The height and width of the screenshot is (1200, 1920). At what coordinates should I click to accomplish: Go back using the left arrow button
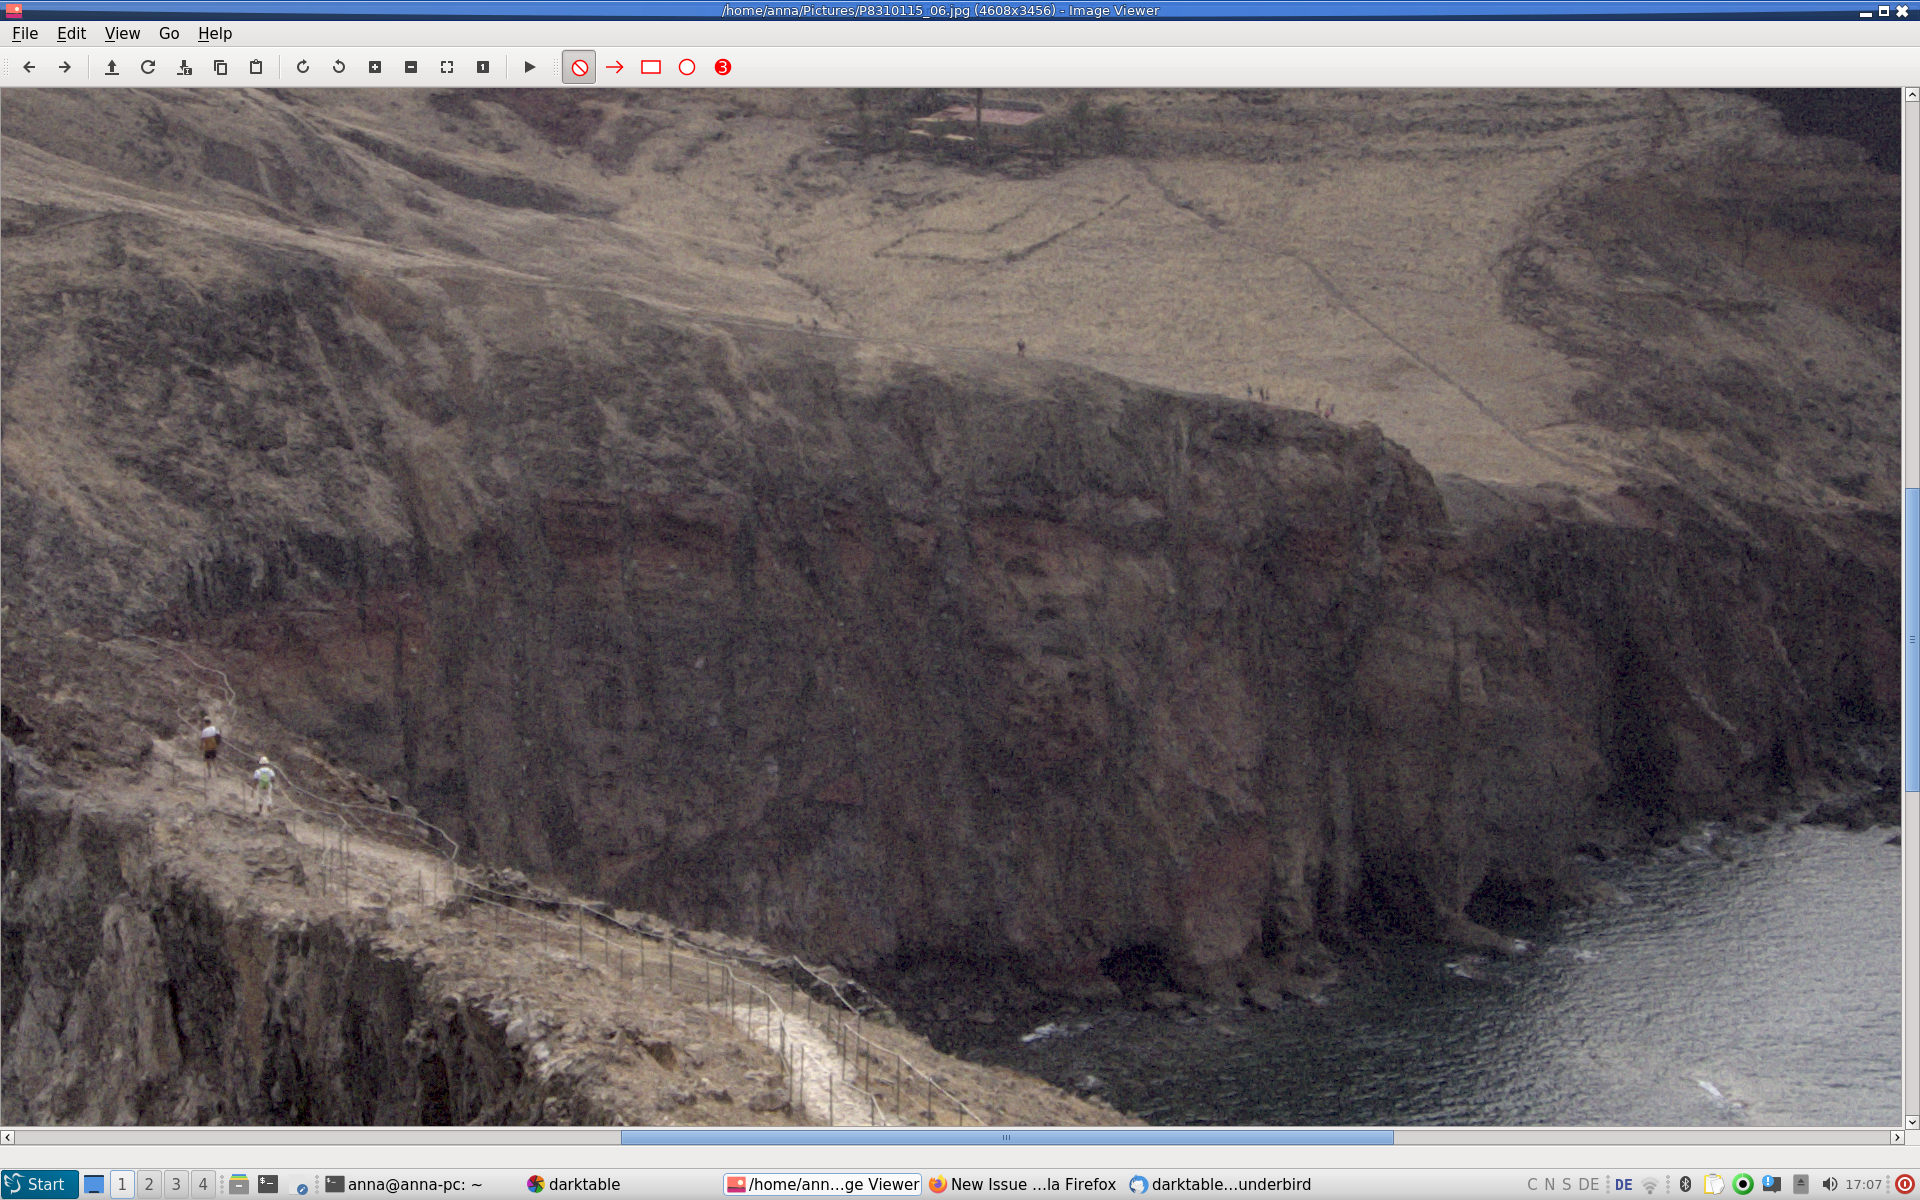point(28,67)
